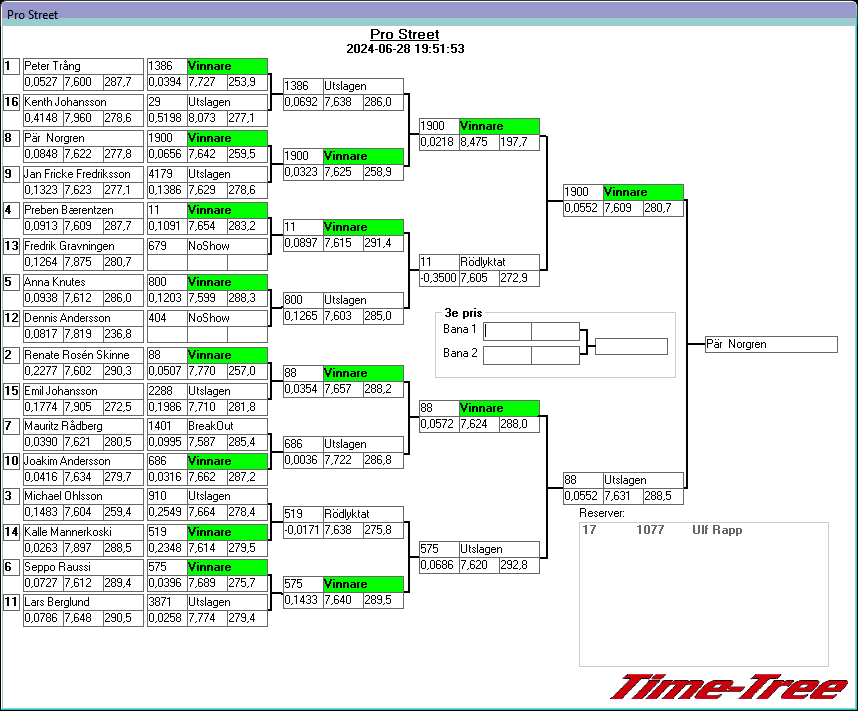Viewport: 858px width, 711px height.
Task: Click seed number 16 box
Action: (11, 103)
